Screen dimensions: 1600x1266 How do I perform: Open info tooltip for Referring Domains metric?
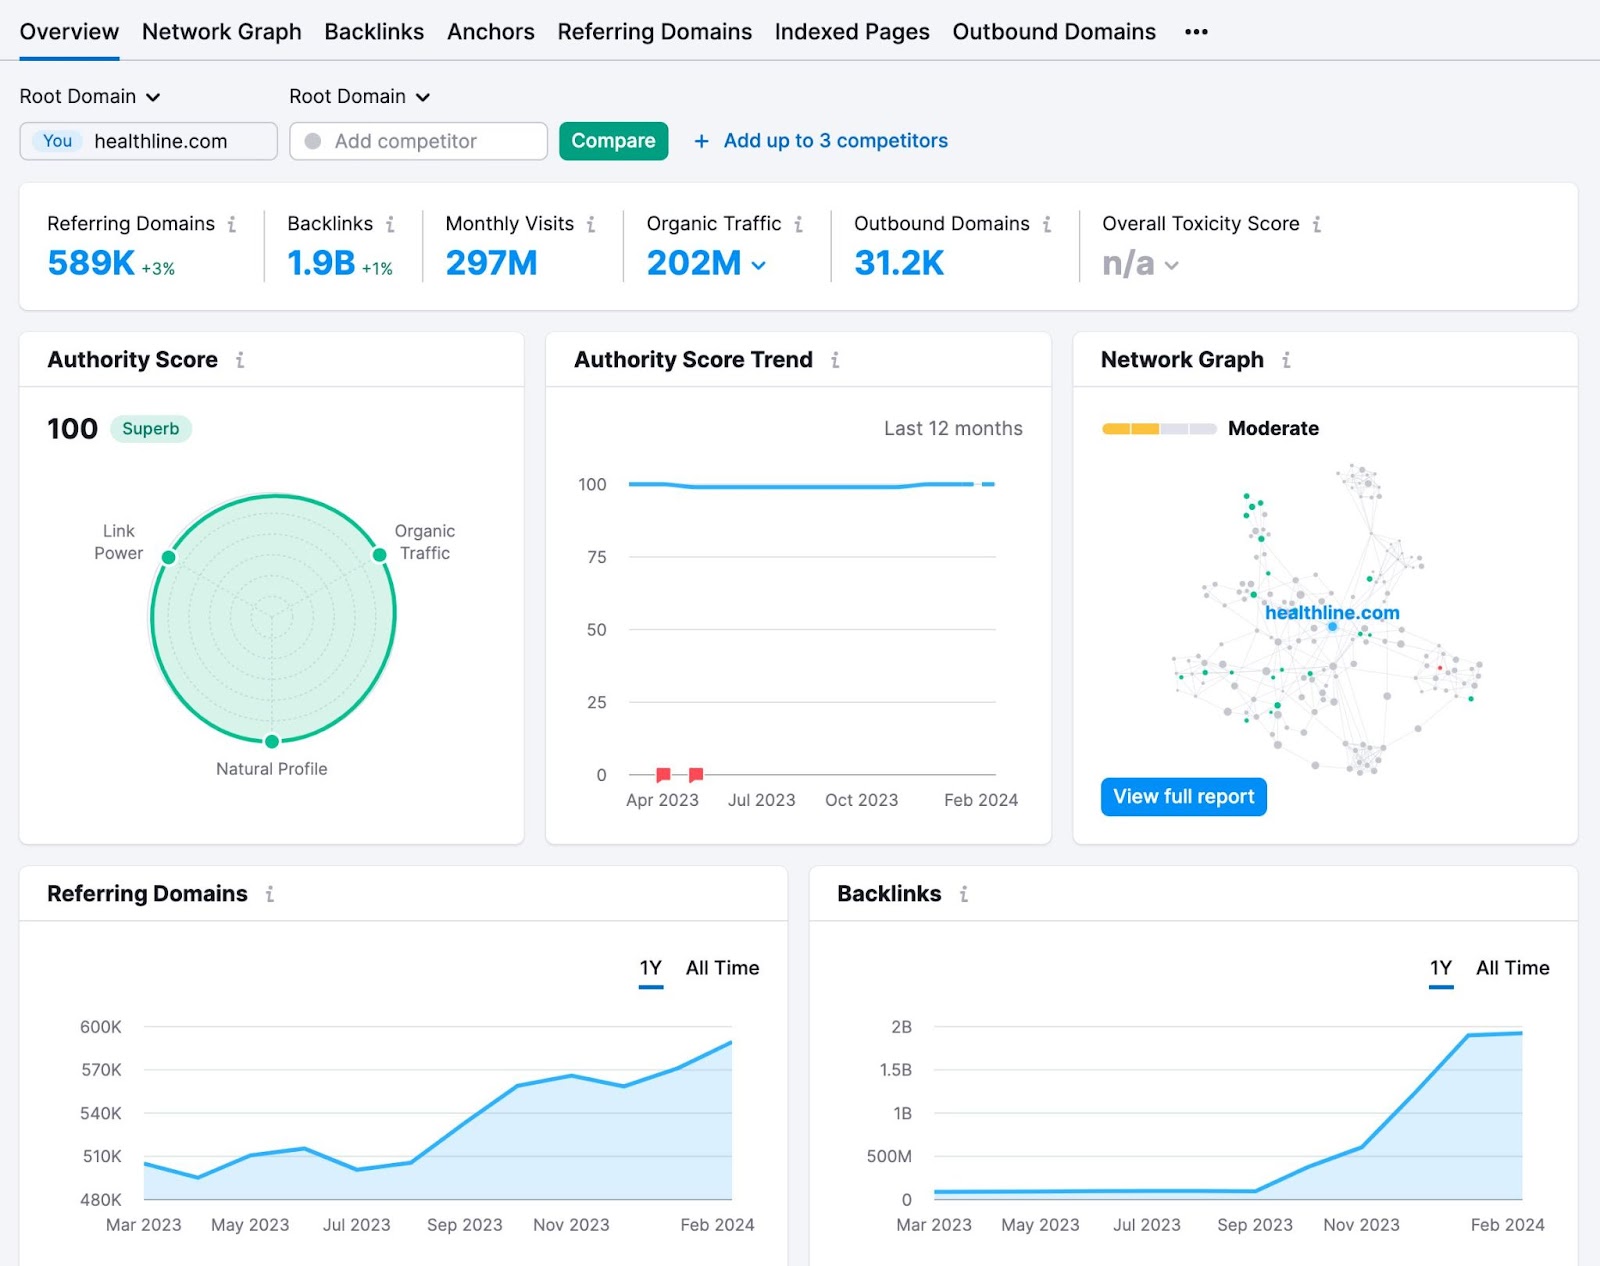pos(233,224)
